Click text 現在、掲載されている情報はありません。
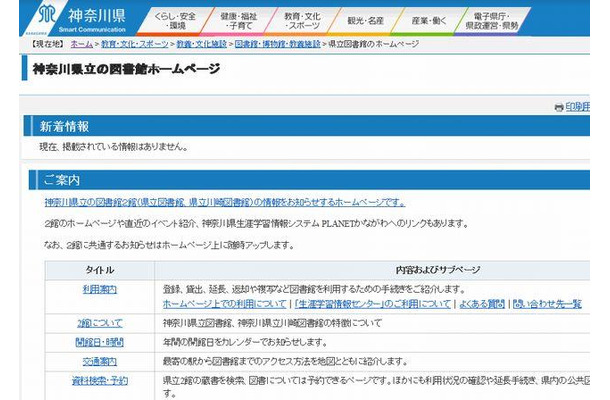 point(114,147)
